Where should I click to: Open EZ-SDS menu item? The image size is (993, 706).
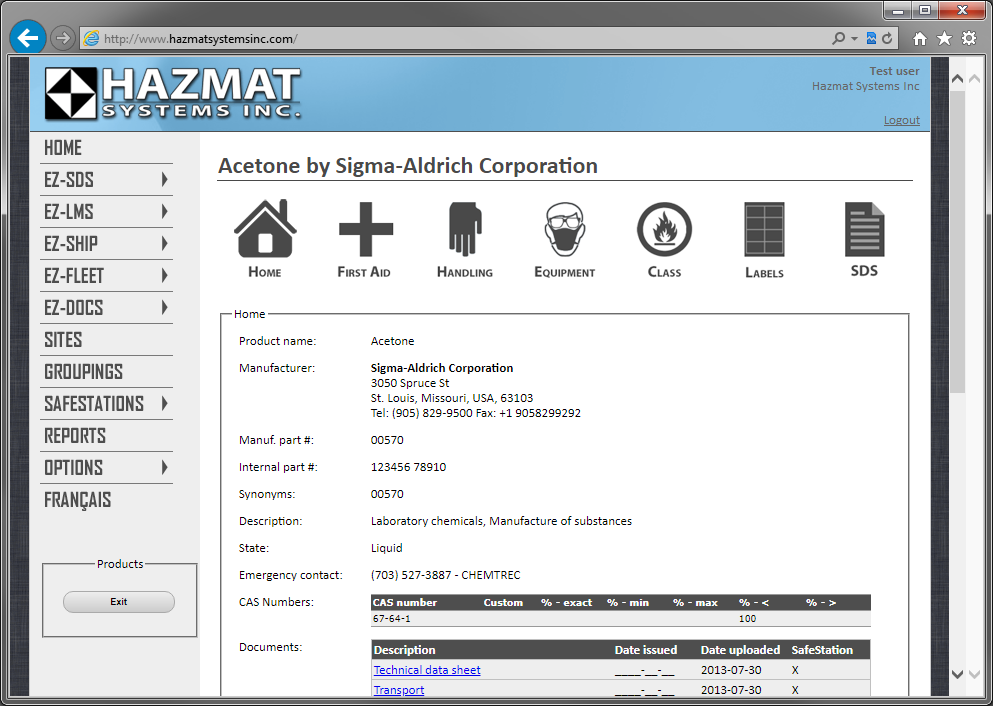pos(68,180)
